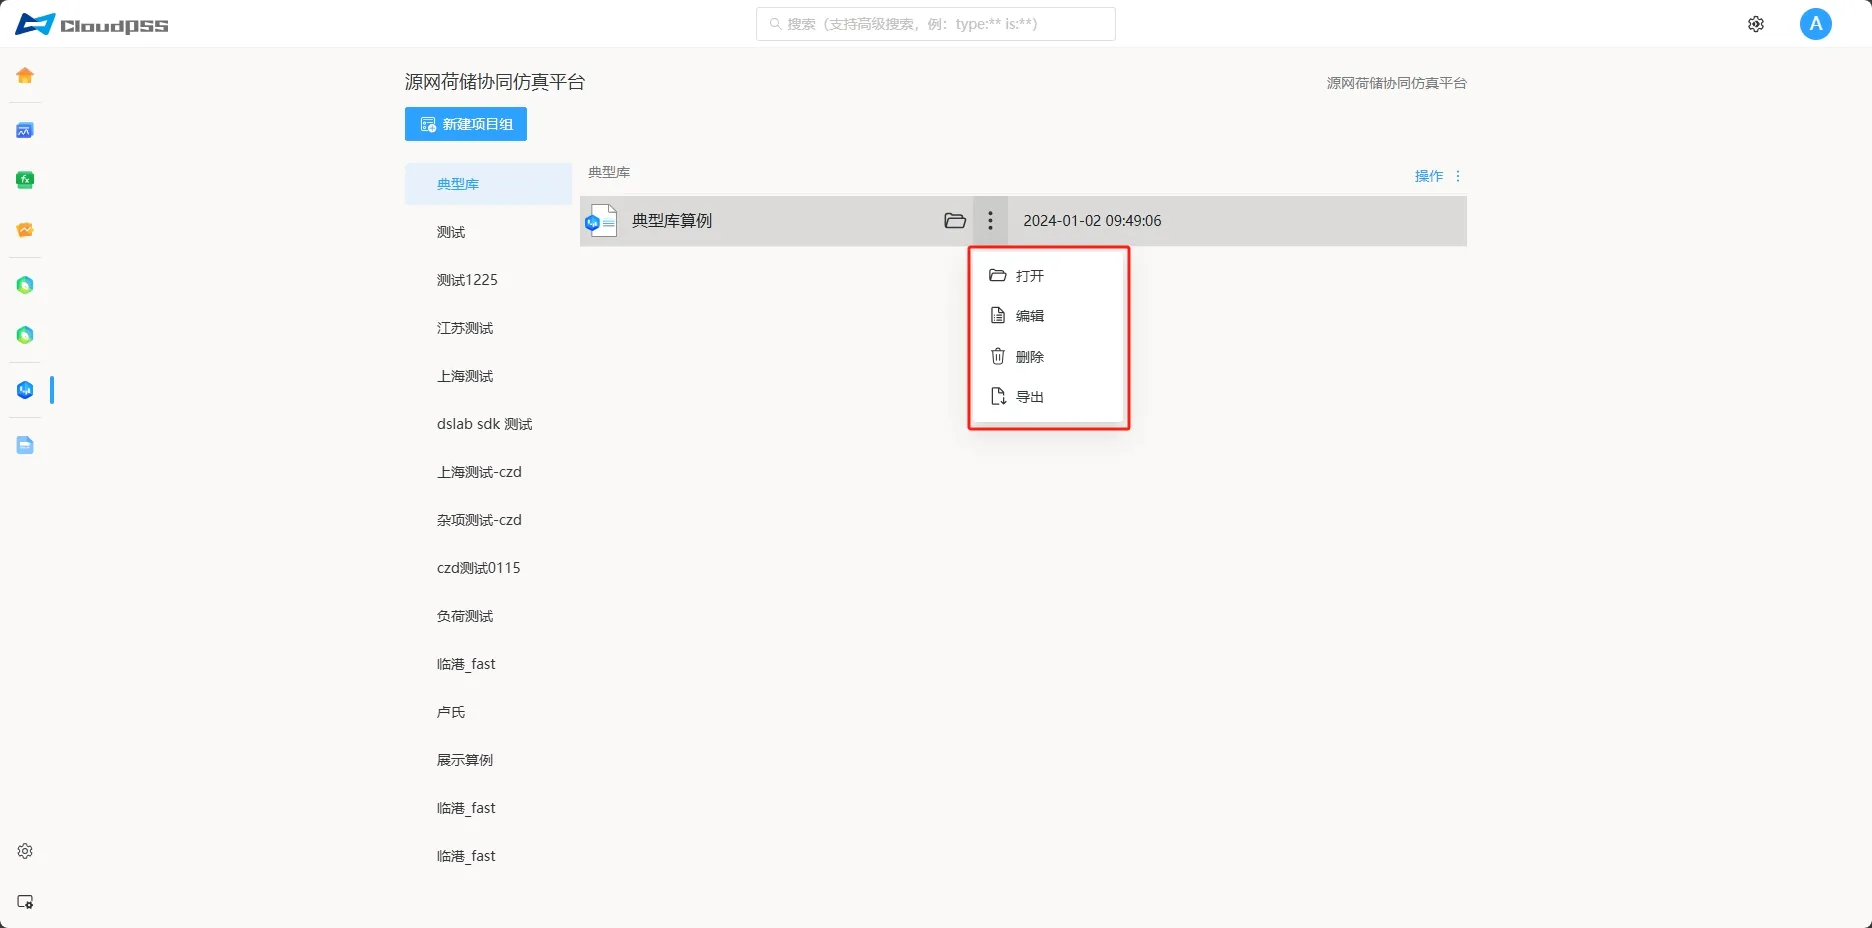This screenshot has width=1872, height=928.
Task: Select 打开 from the context menu
Action: (1029, 276)
